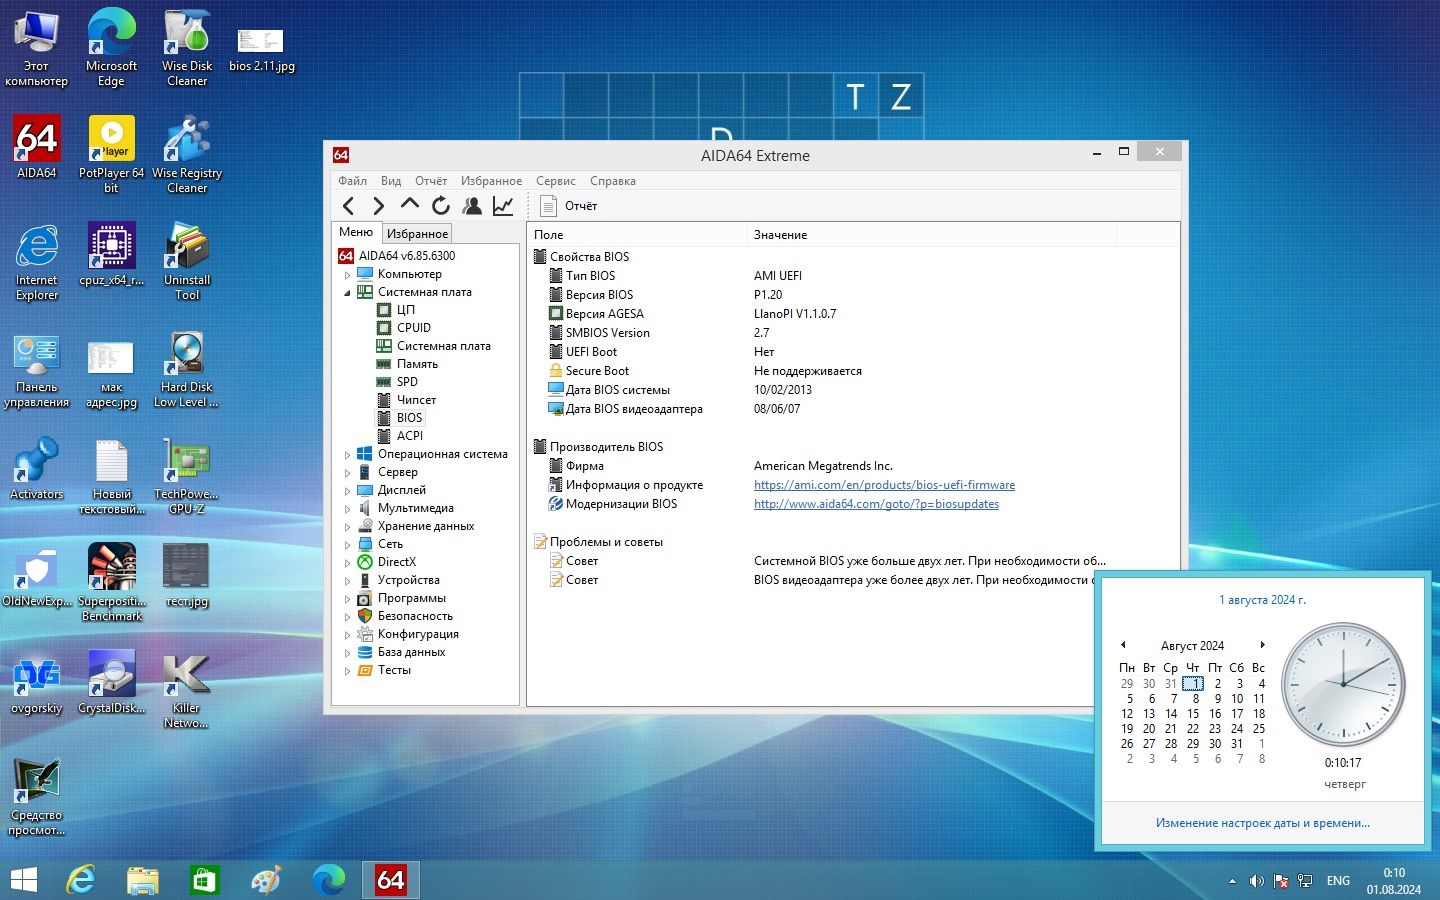Select SPD tree item
The width and height of the screenshot is (1440, 900).
point(407,382)
